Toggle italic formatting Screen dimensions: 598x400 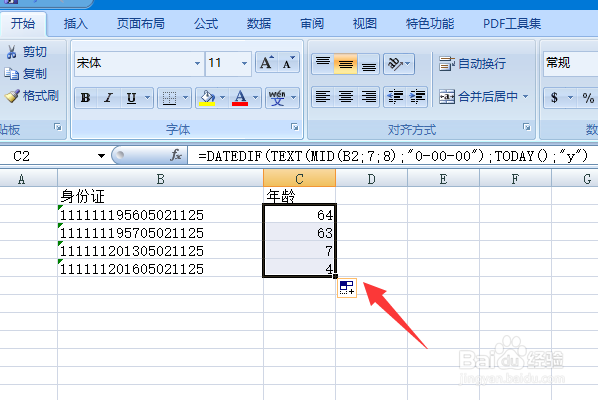point(109,98)
